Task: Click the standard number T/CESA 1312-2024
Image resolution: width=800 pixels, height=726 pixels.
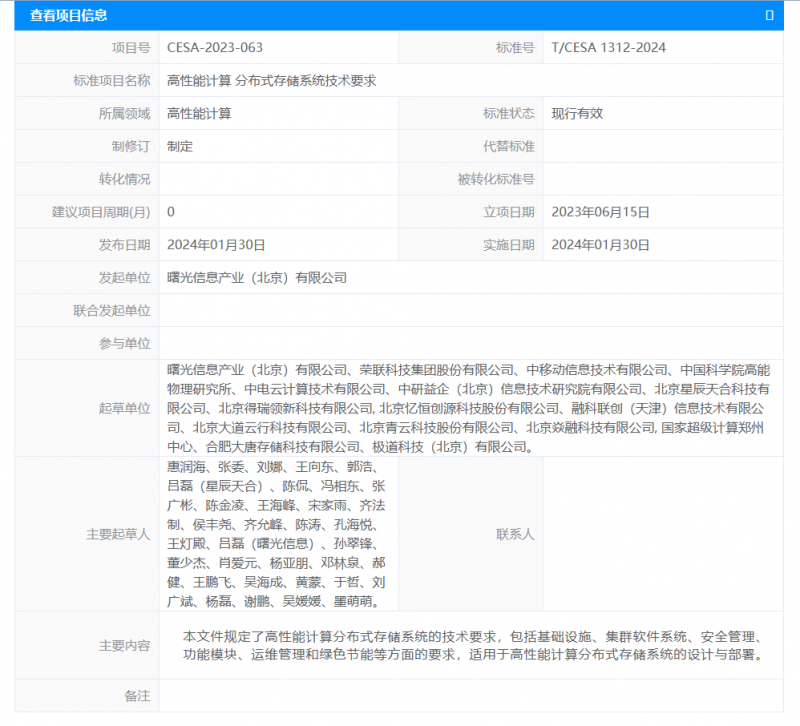Action: [608, 47]
